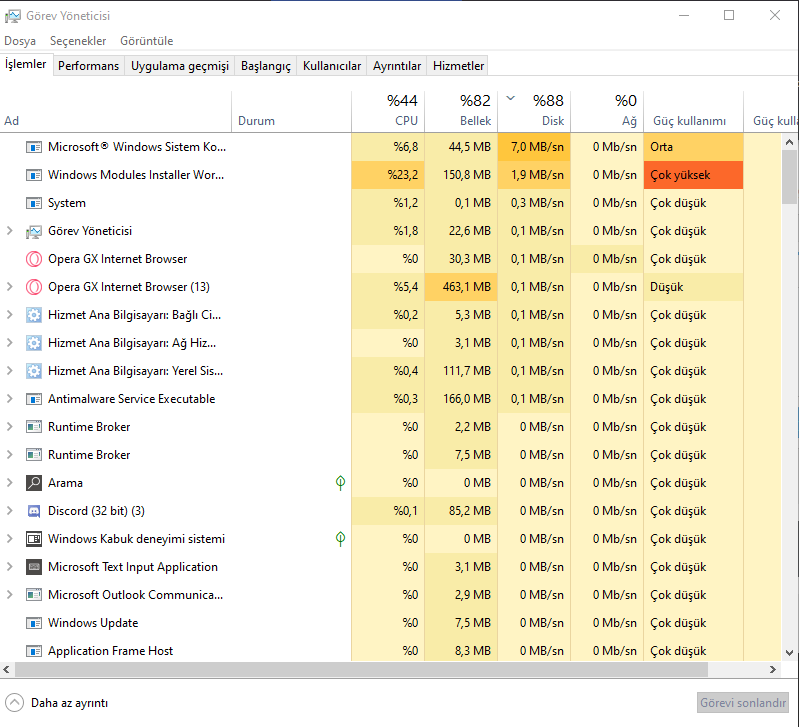Click the Arama magnifier icon
The width and height of the screenshot is (799, 727).
[x=34, y=483]
